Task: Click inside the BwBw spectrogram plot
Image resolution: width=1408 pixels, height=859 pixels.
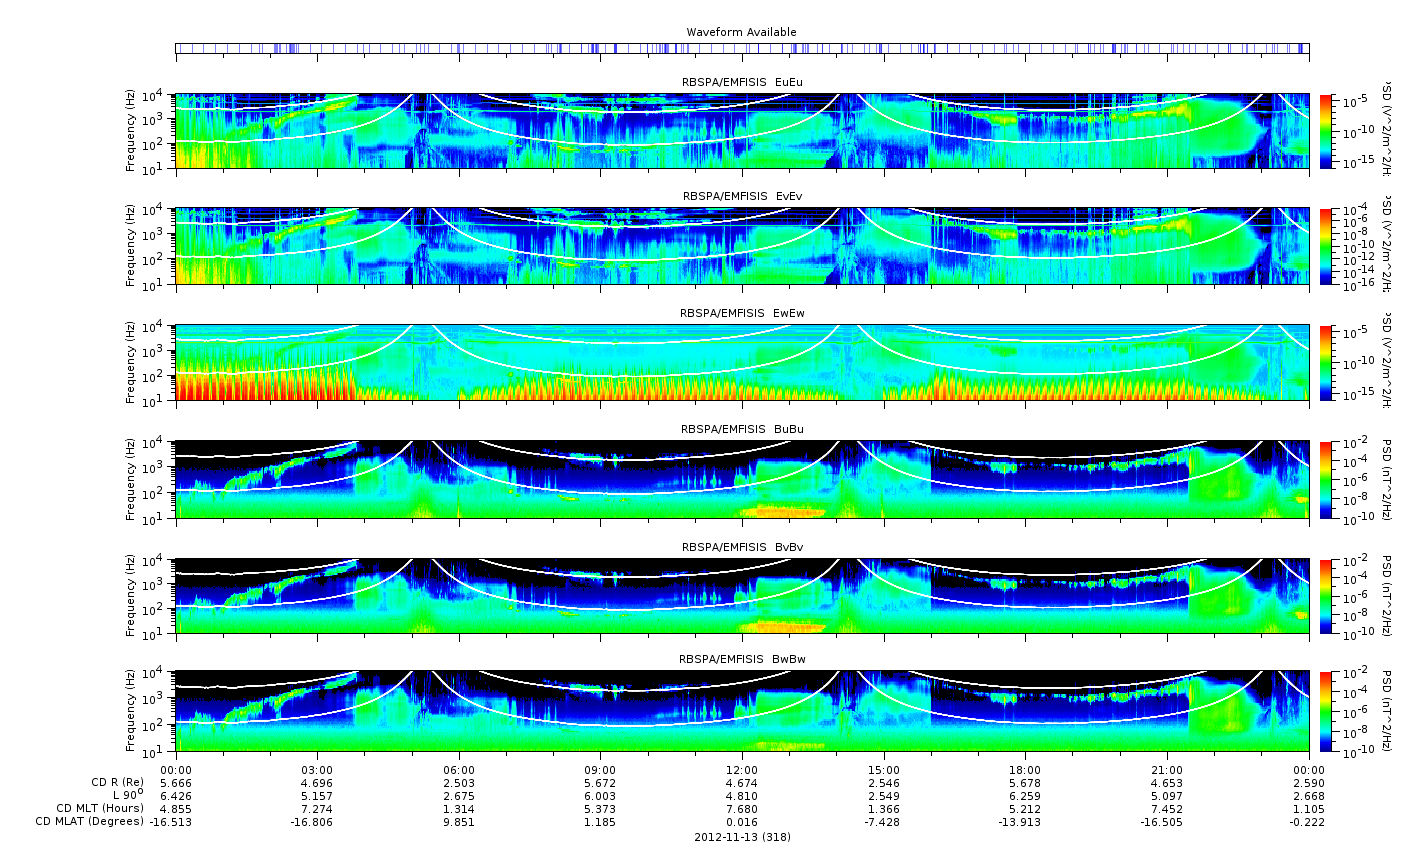Action: (742, 711)
